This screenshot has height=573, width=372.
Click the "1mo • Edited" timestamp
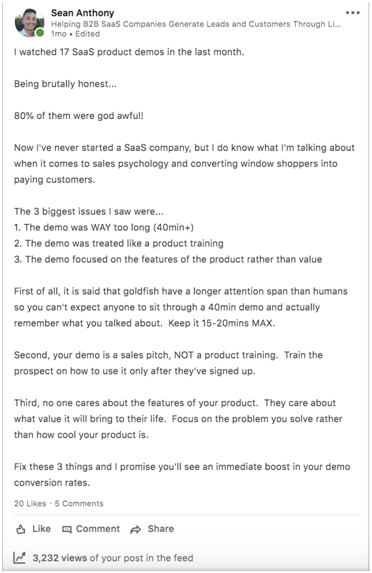click(75, 34)
